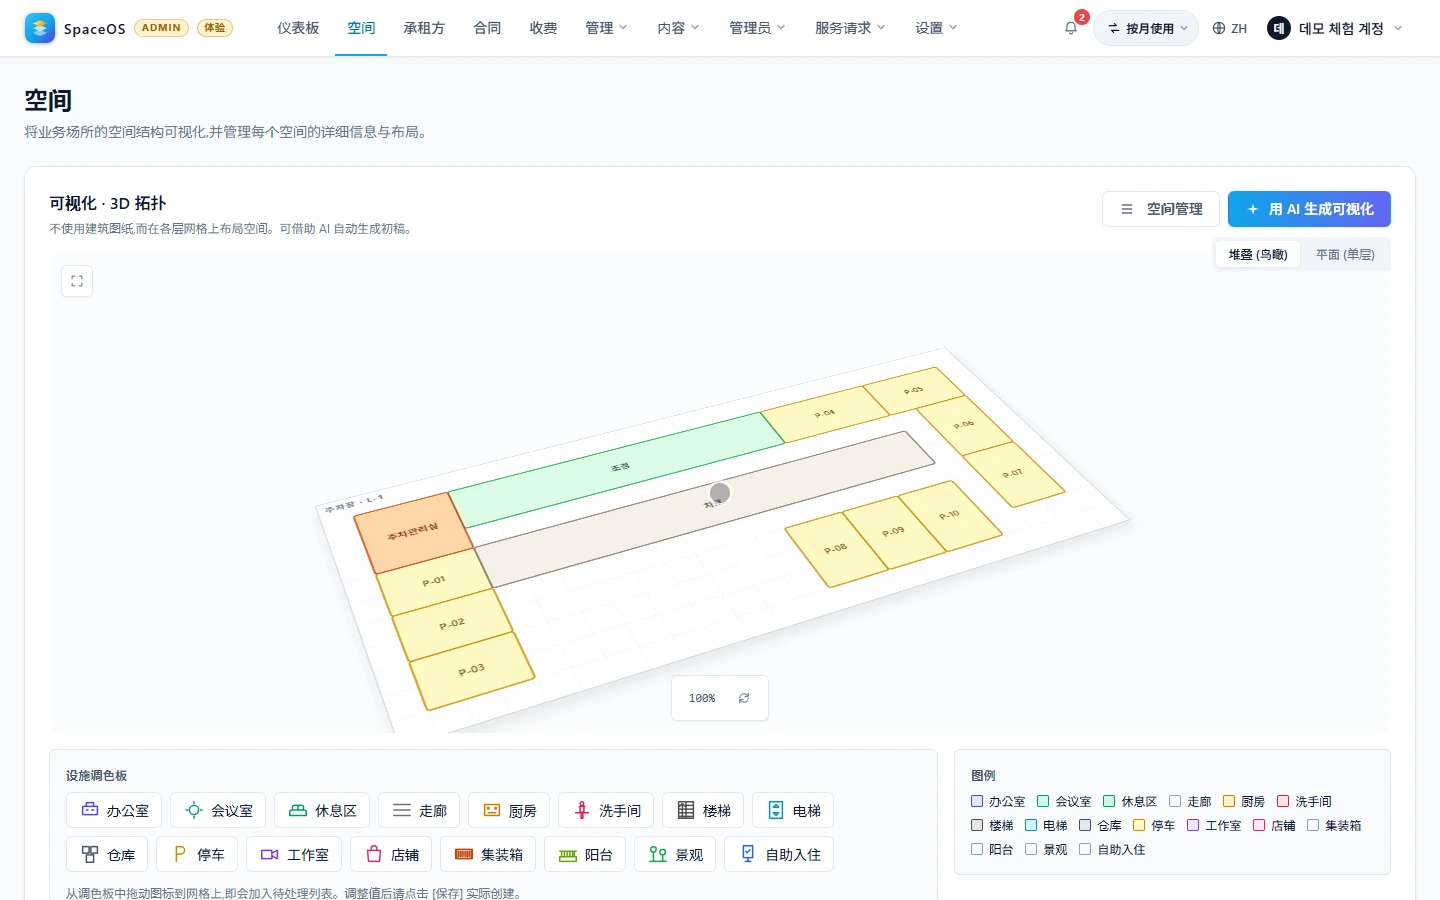
Task: Open the 合同 contracts tab
Action: pos(487,28)
